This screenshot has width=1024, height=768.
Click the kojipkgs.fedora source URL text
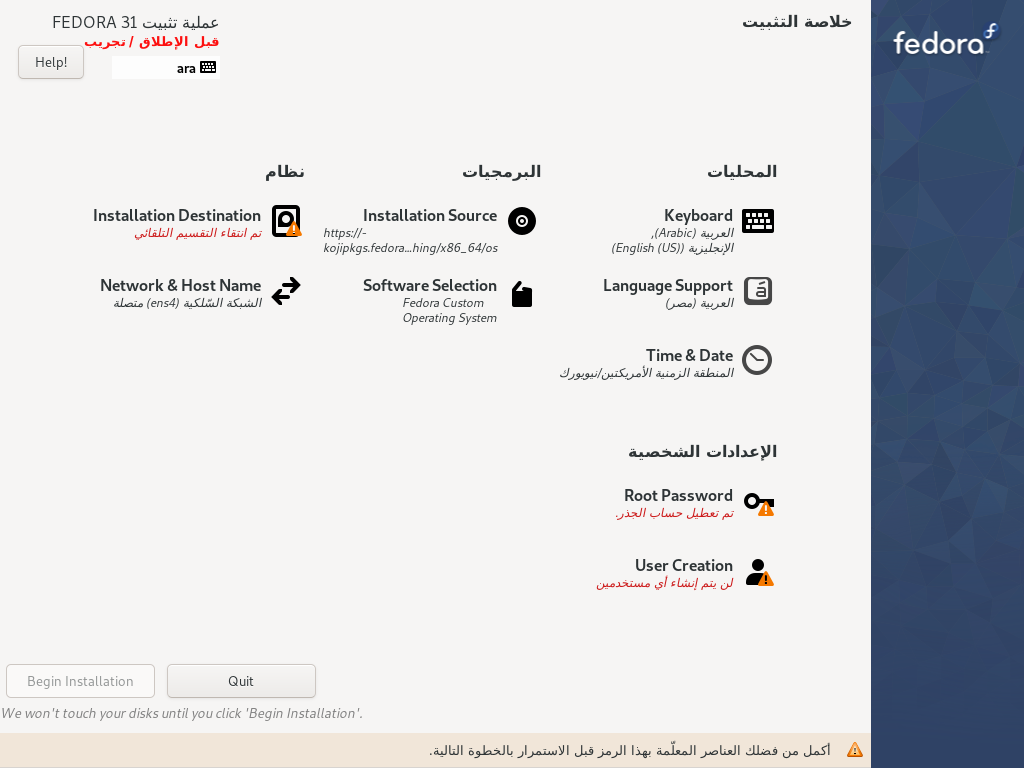pyautogui.click(x=411, y=240)
